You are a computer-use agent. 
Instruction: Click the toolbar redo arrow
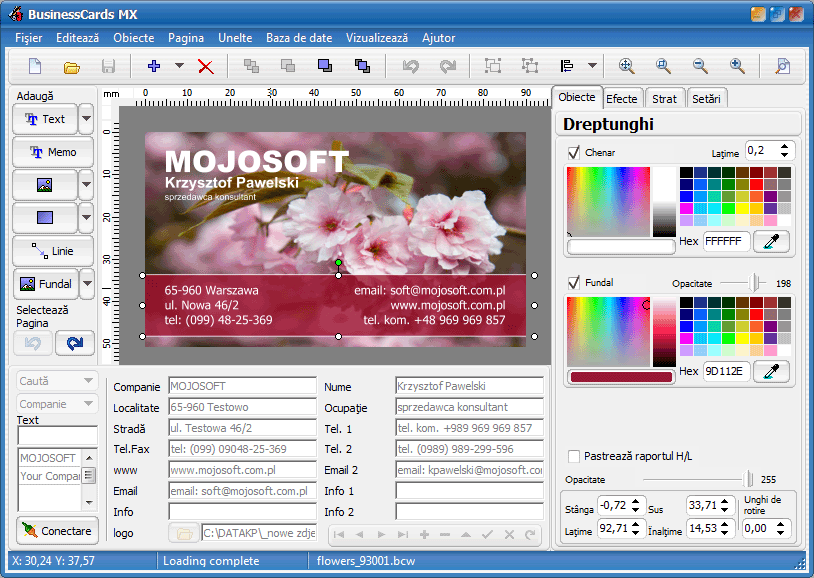point(447,66)
